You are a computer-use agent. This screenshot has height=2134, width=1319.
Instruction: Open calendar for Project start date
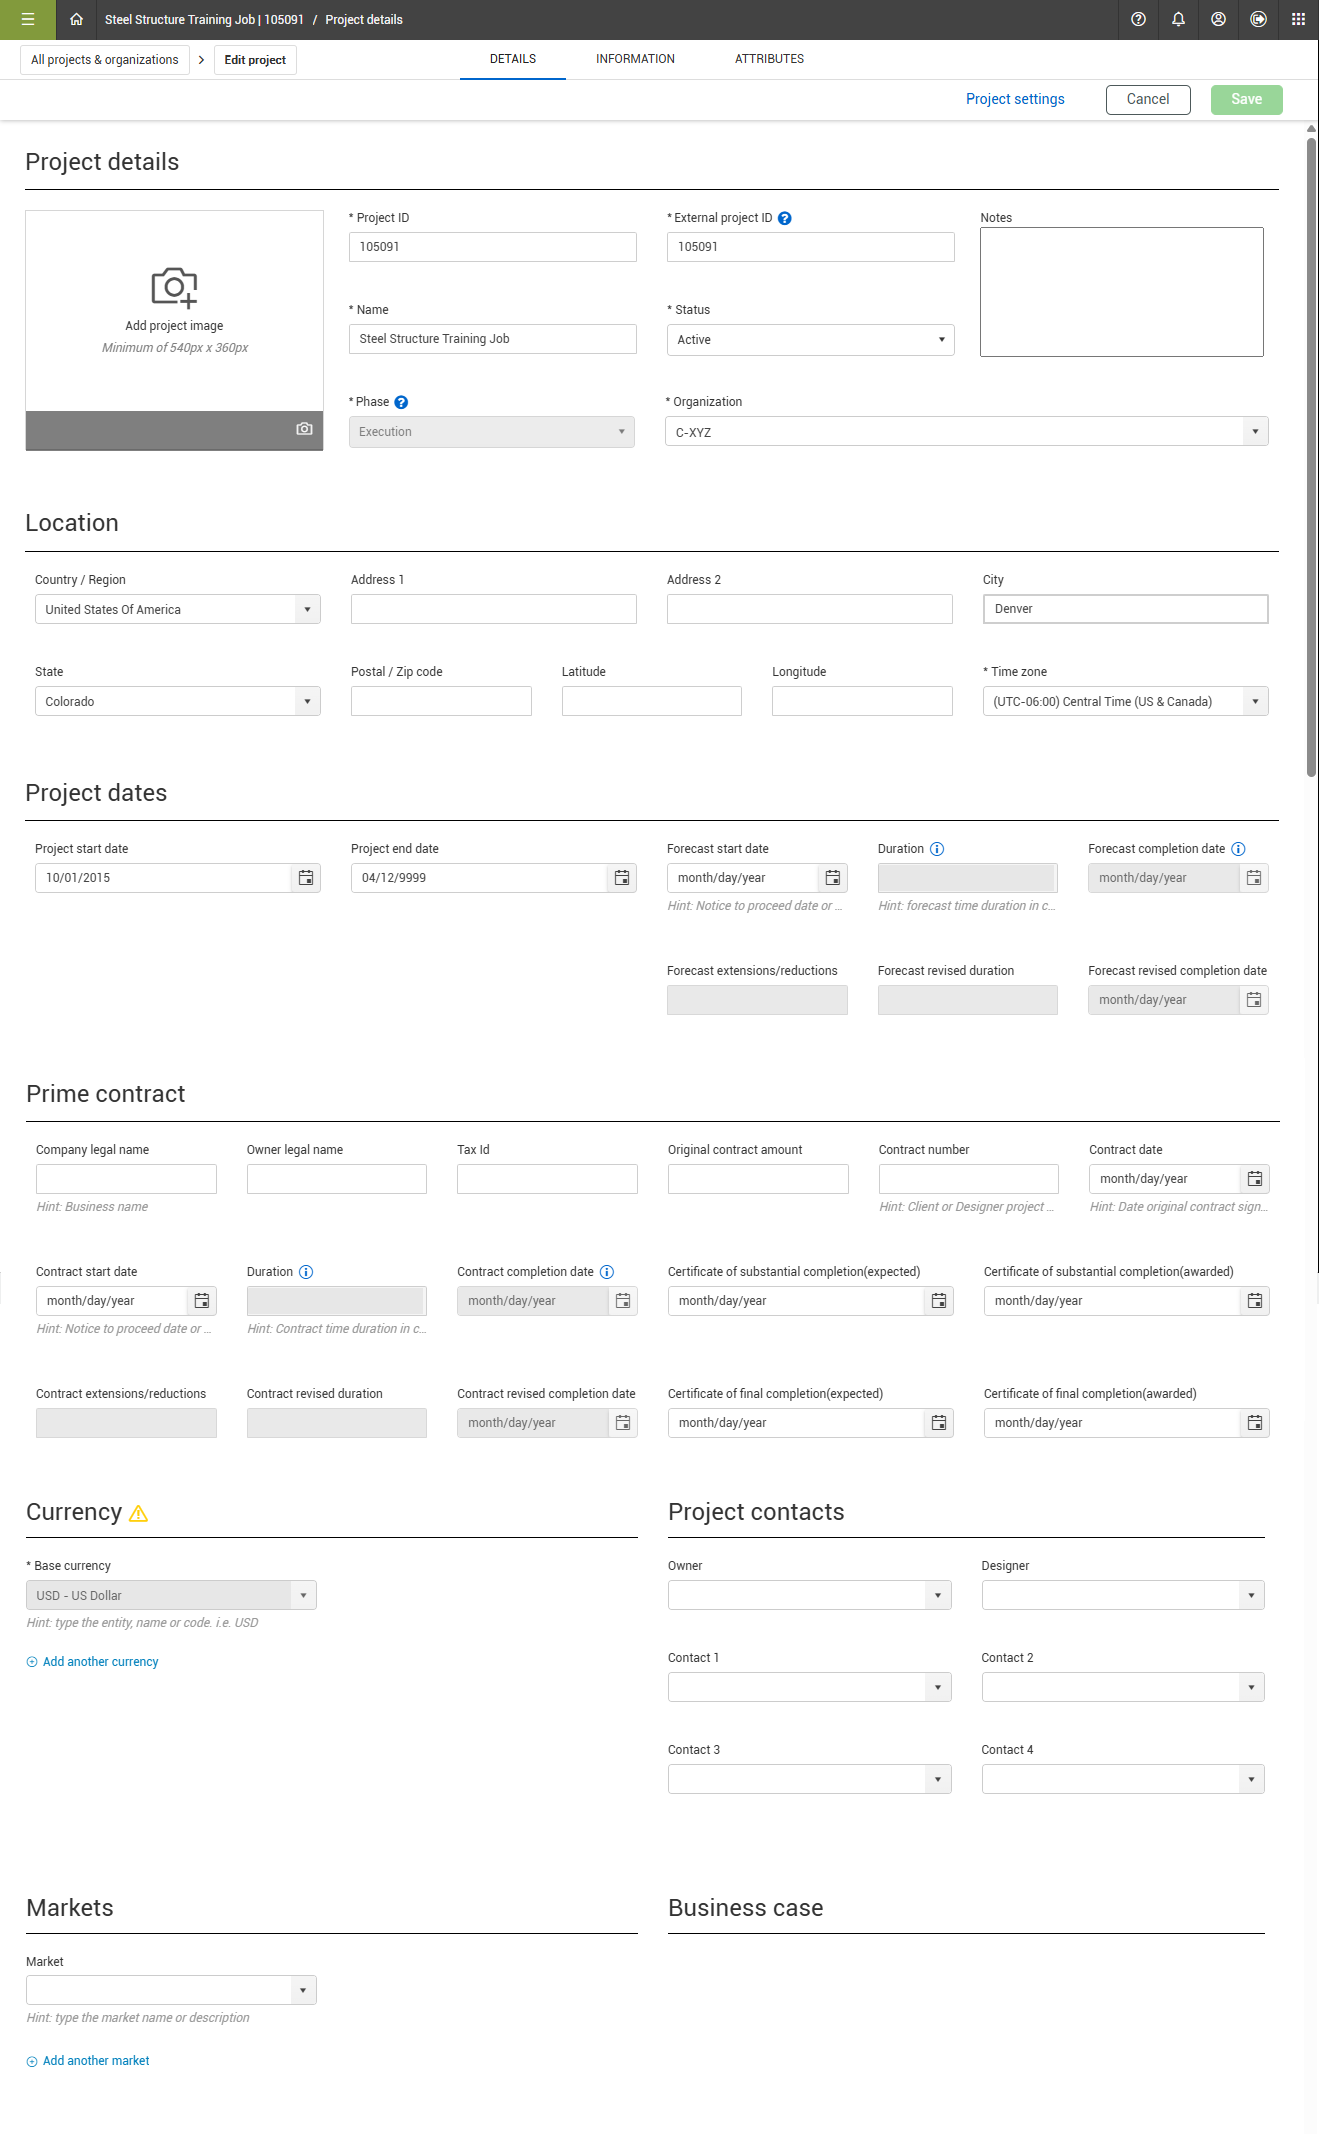click(x=306, y=878)
